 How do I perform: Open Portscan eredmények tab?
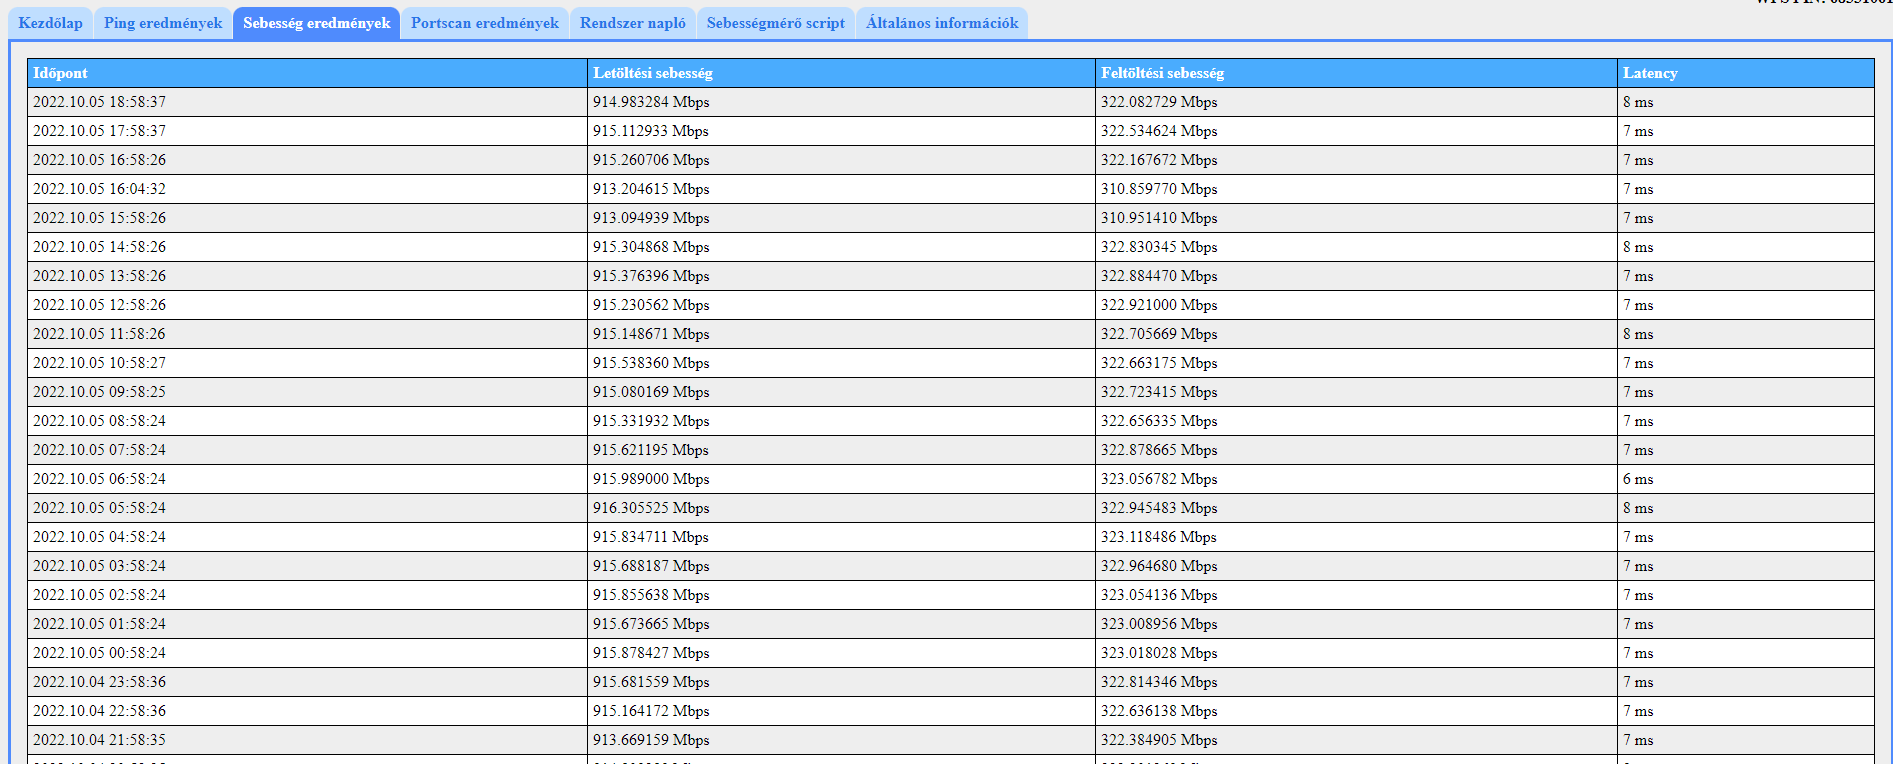pyautogui.click(x=485, y=23)
